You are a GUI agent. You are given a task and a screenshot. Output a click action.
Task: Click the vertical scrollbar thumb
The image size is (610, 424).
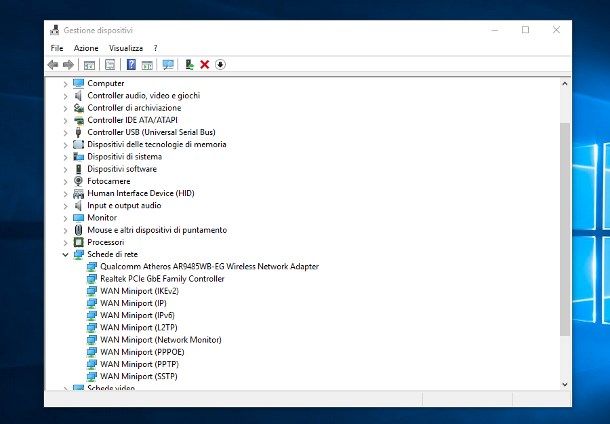pyautogui.click(x=565, y=230)
